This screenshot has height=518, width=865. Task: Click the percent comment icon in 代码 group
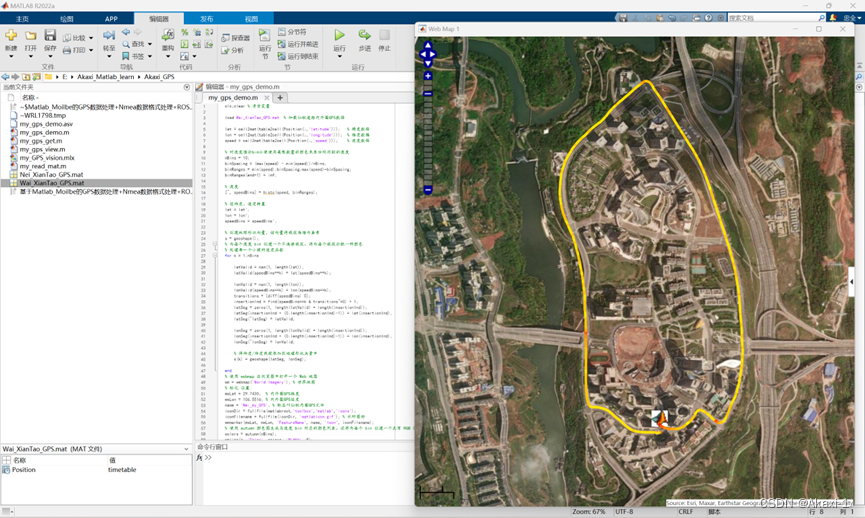(x=184, y=32)
